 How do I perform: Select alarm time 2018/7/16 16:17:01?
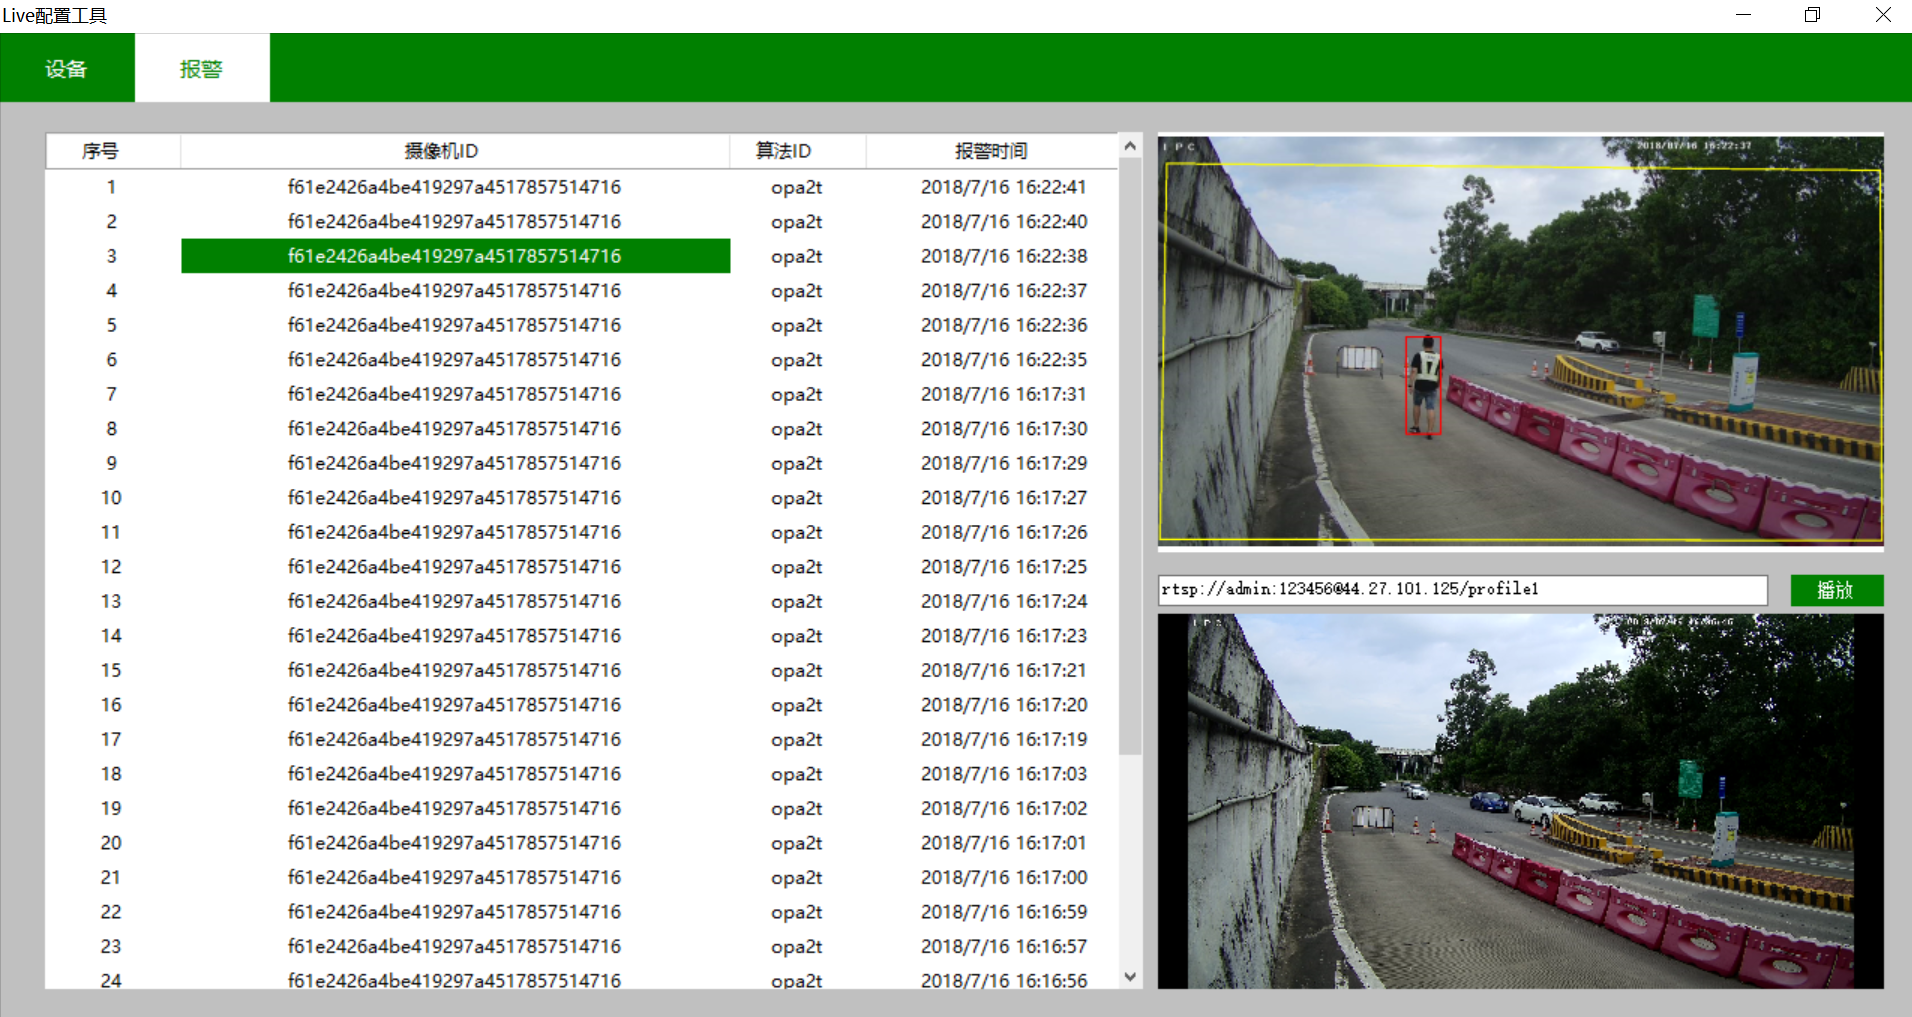[1004, 843]
